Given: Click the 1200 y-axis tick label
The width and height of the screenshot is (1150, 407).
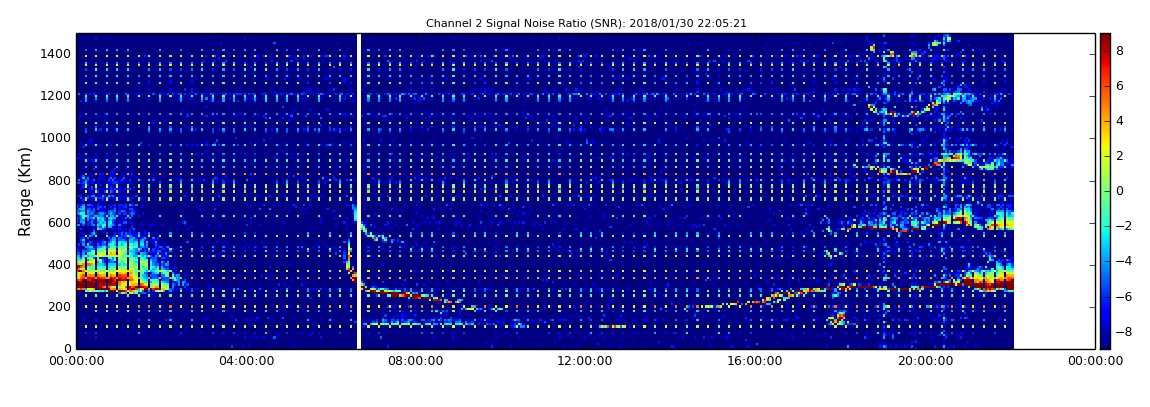Looking at the screenshot, I should [x=57, y=96].
